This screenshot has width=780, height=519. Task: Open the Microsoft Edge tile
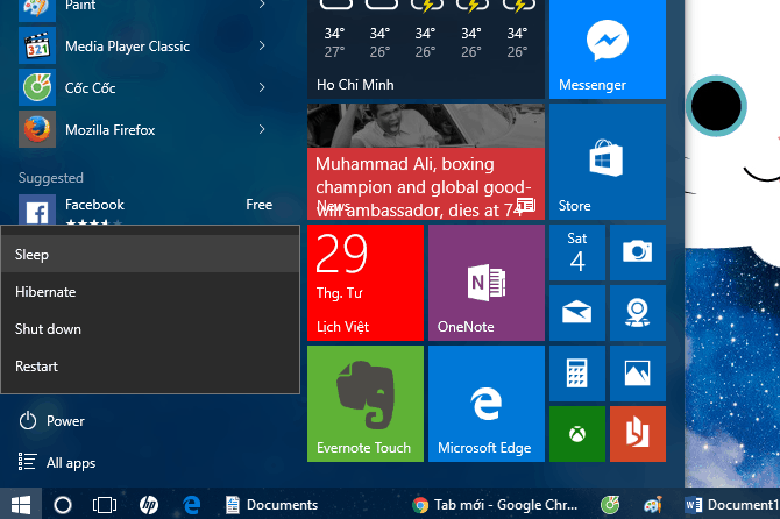click(486, 403)
